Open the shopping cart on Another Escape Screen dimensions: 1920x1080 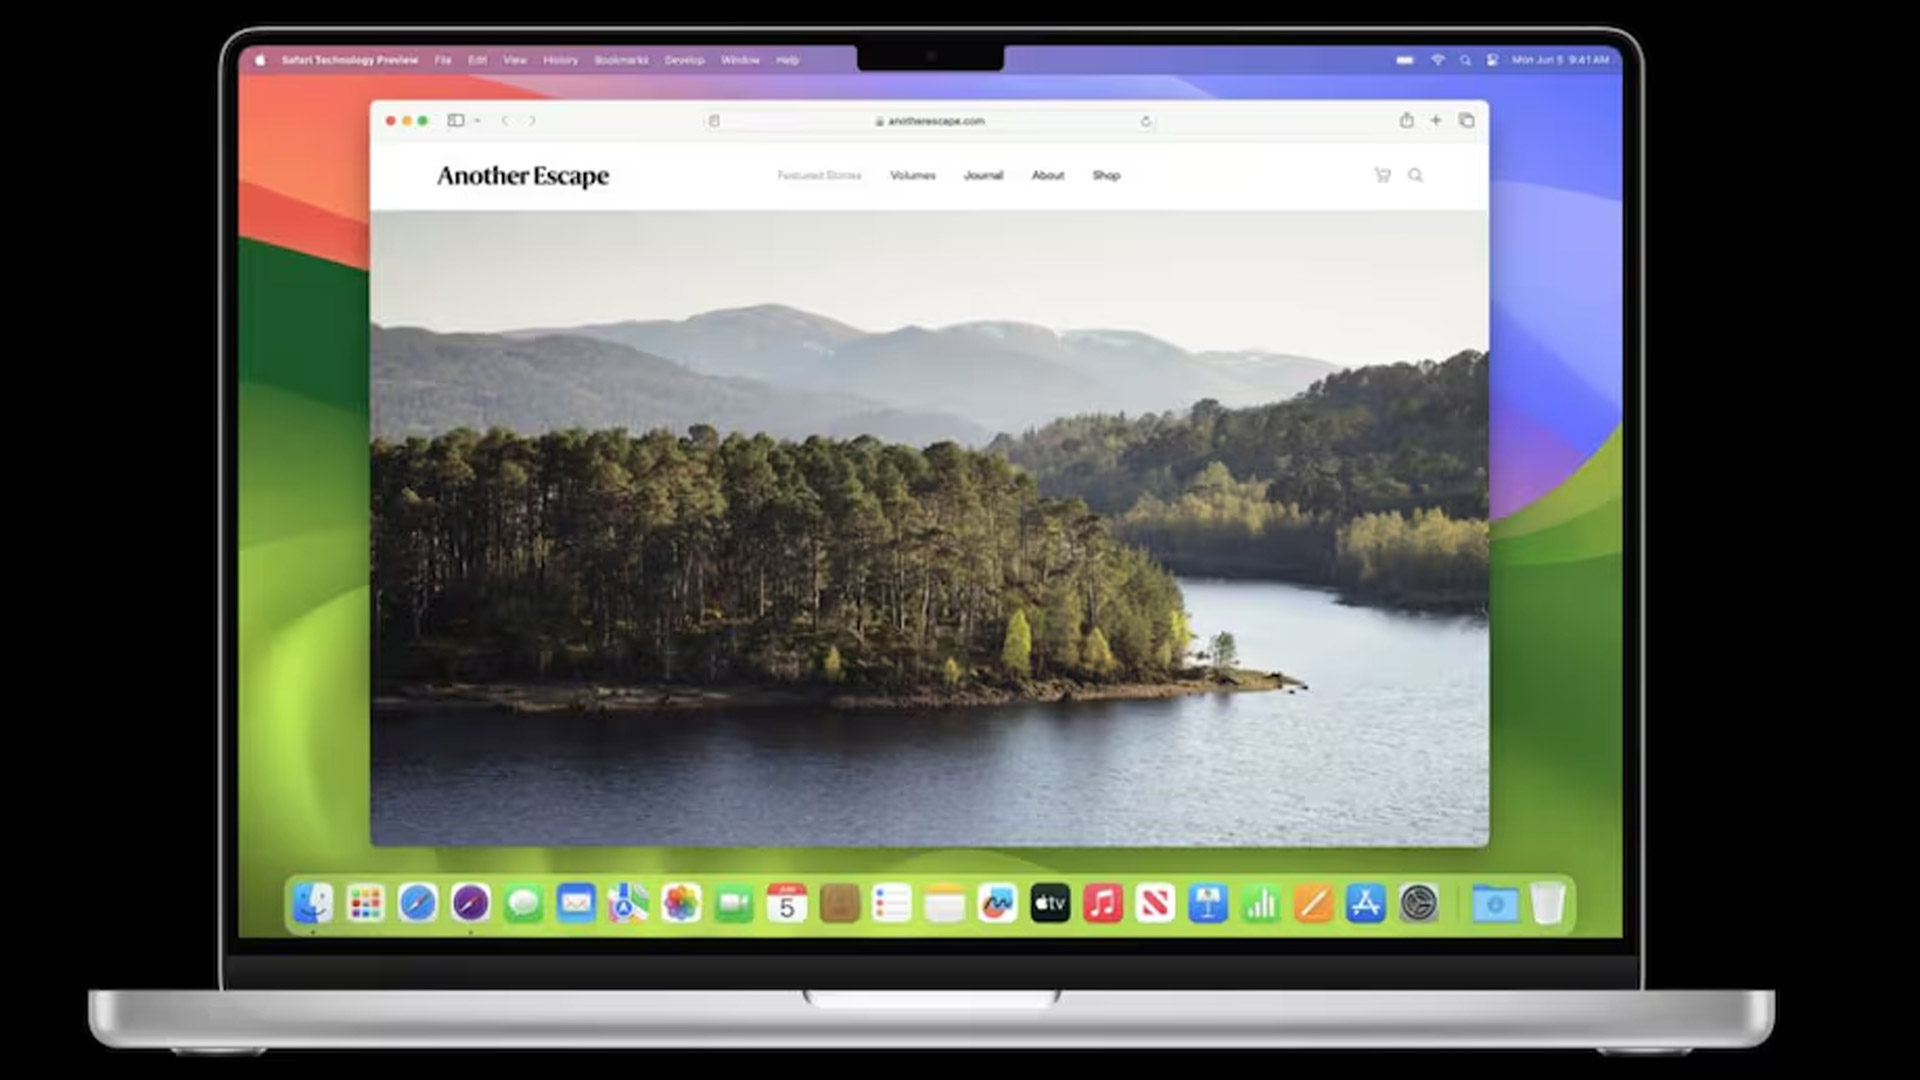coord(1382,175)
